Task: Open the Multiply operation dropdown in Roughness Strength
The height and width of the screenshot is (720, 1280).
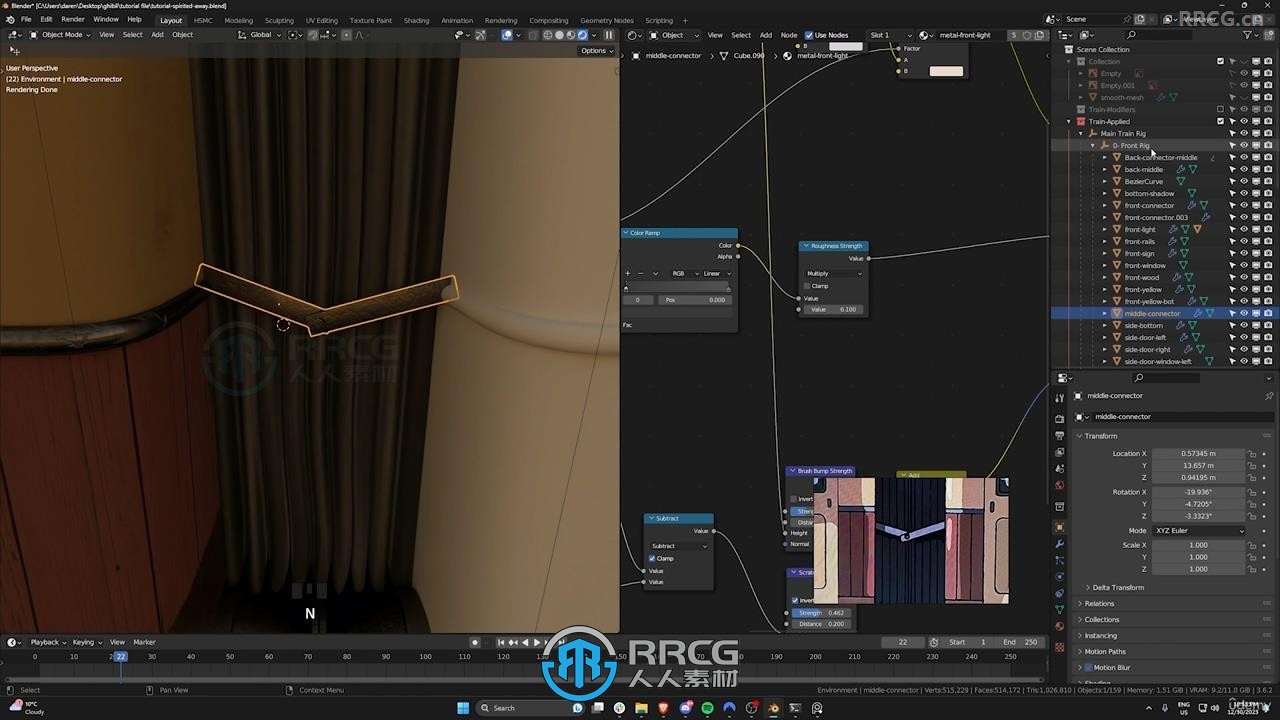Action: pyautogui.click(x=834, y=273)
